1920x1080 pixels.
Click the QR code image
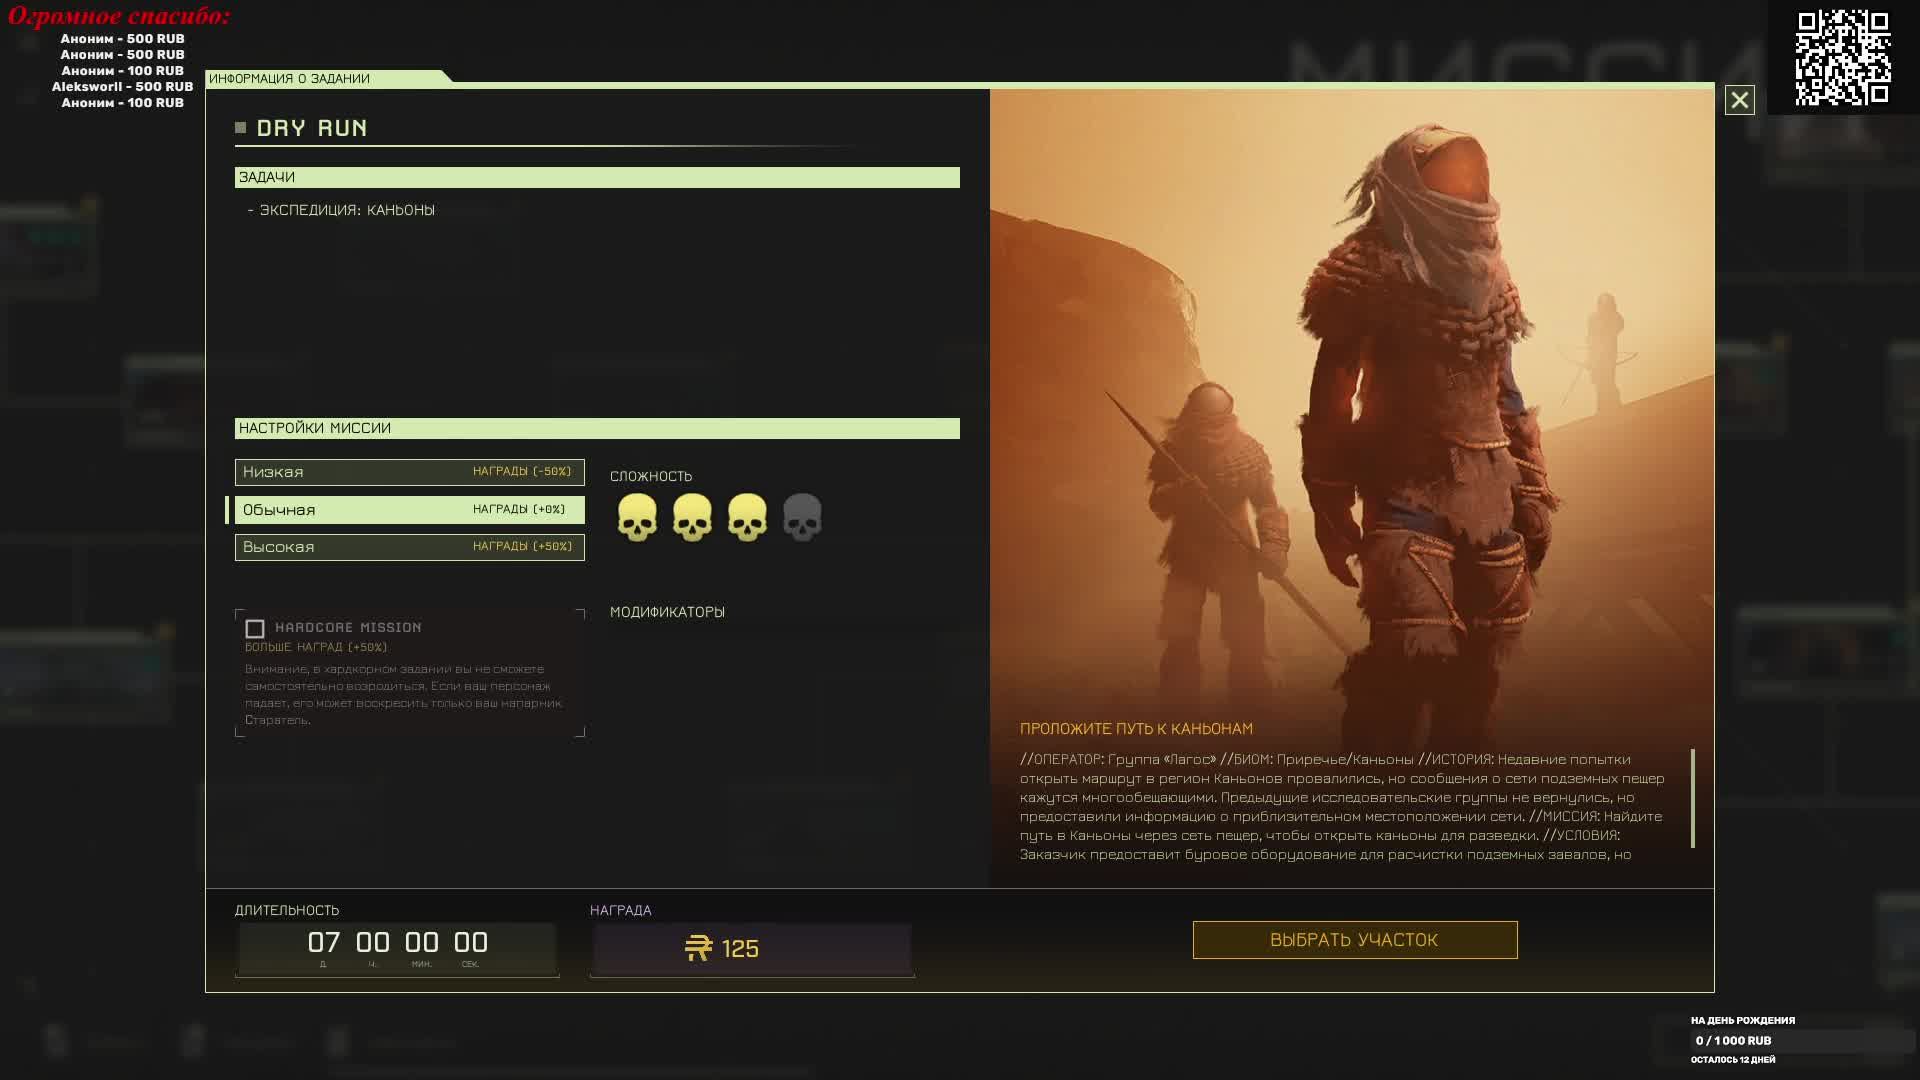tap(1842, 57)
